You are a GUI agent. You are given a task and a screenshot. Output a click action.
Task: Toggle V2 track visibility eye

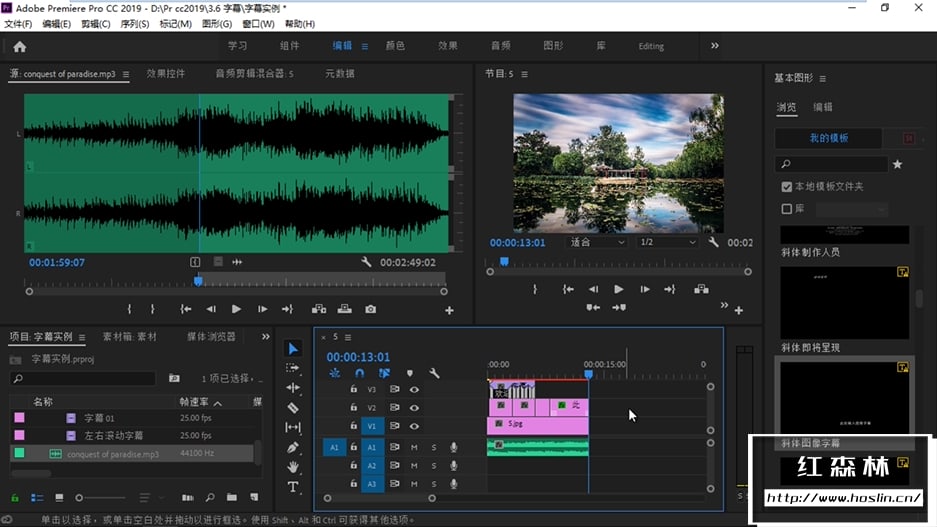414,407
